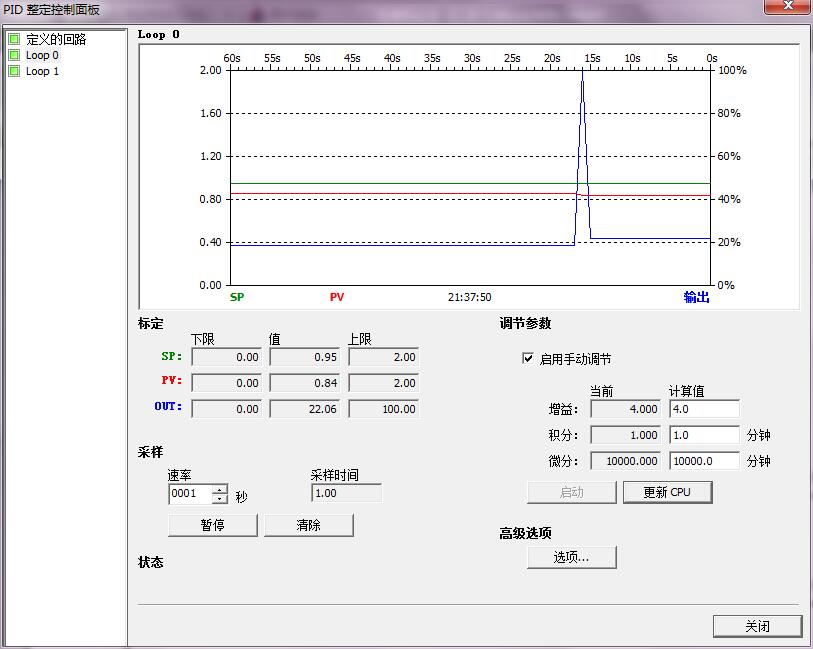Click the green SP legend label under the chart
The height and width of the screenshot is (649, 813).
coord(237,297)
